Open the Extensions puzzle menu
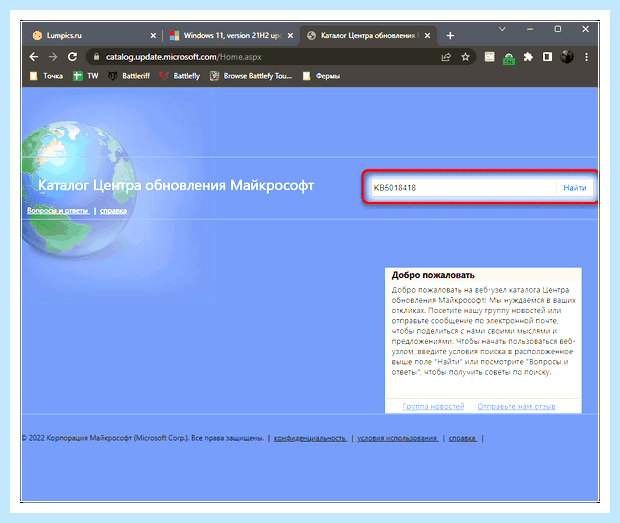Screen dimensions: 620x523 pyautogui.click(x=528, y=57)
